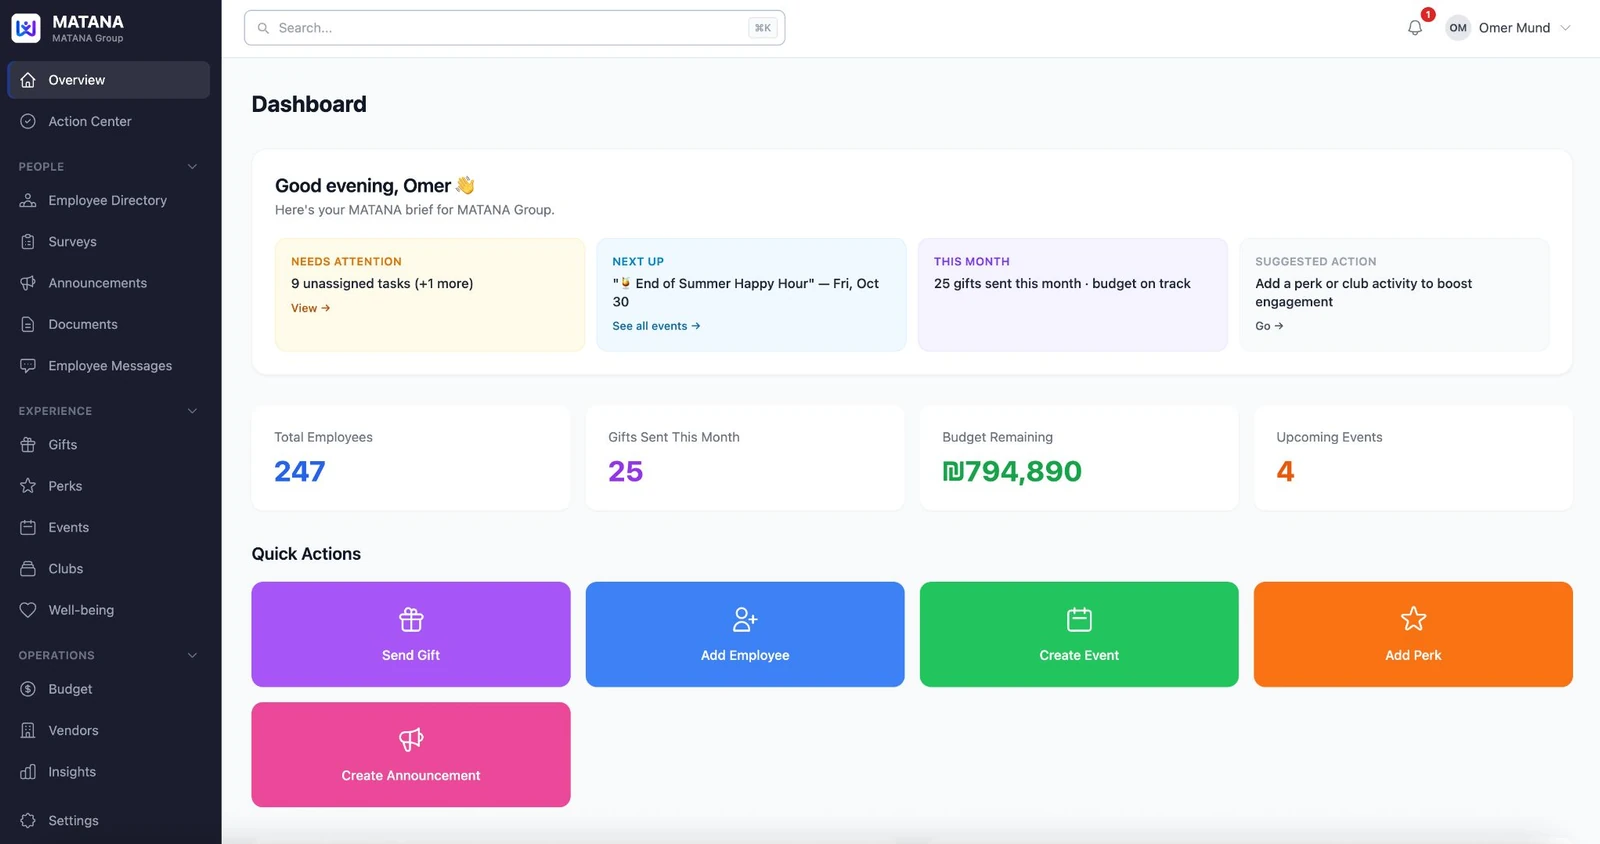Image resolution: width=1600 pixels, height=844 pixels.
Task: Click the OM user avatar
Action: point(1458,28)
